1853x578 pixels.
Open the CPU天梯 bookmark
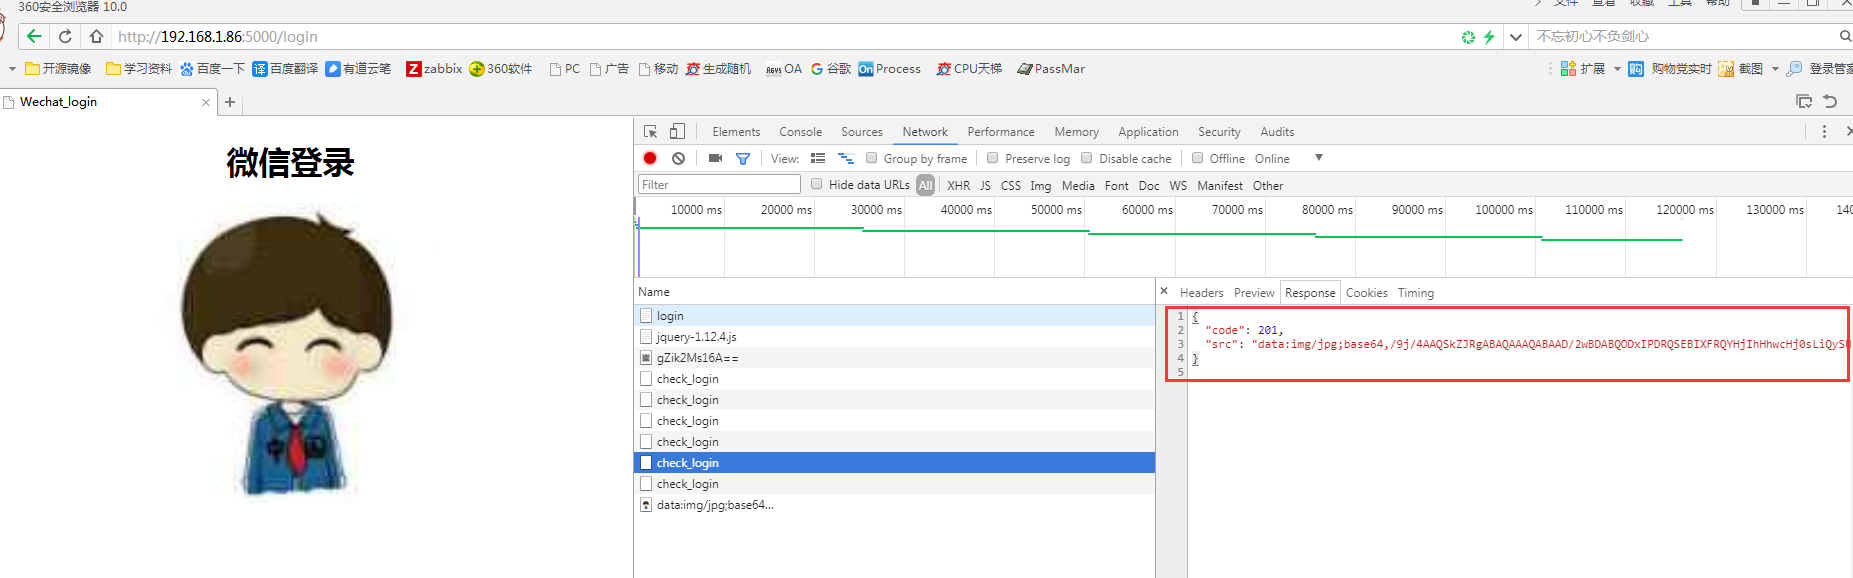point(969,69)
